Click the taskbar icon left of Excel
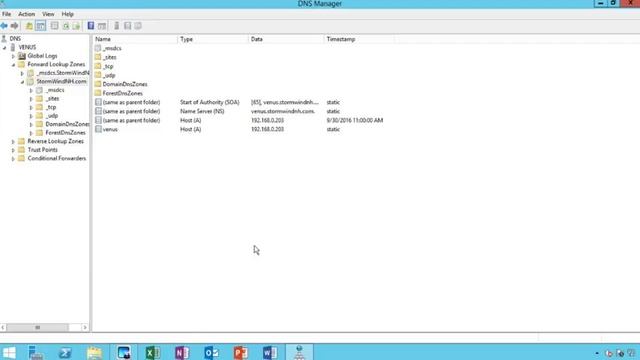This screenshot has height=360, width=640. pyautogui.click(x=124, y=352)
